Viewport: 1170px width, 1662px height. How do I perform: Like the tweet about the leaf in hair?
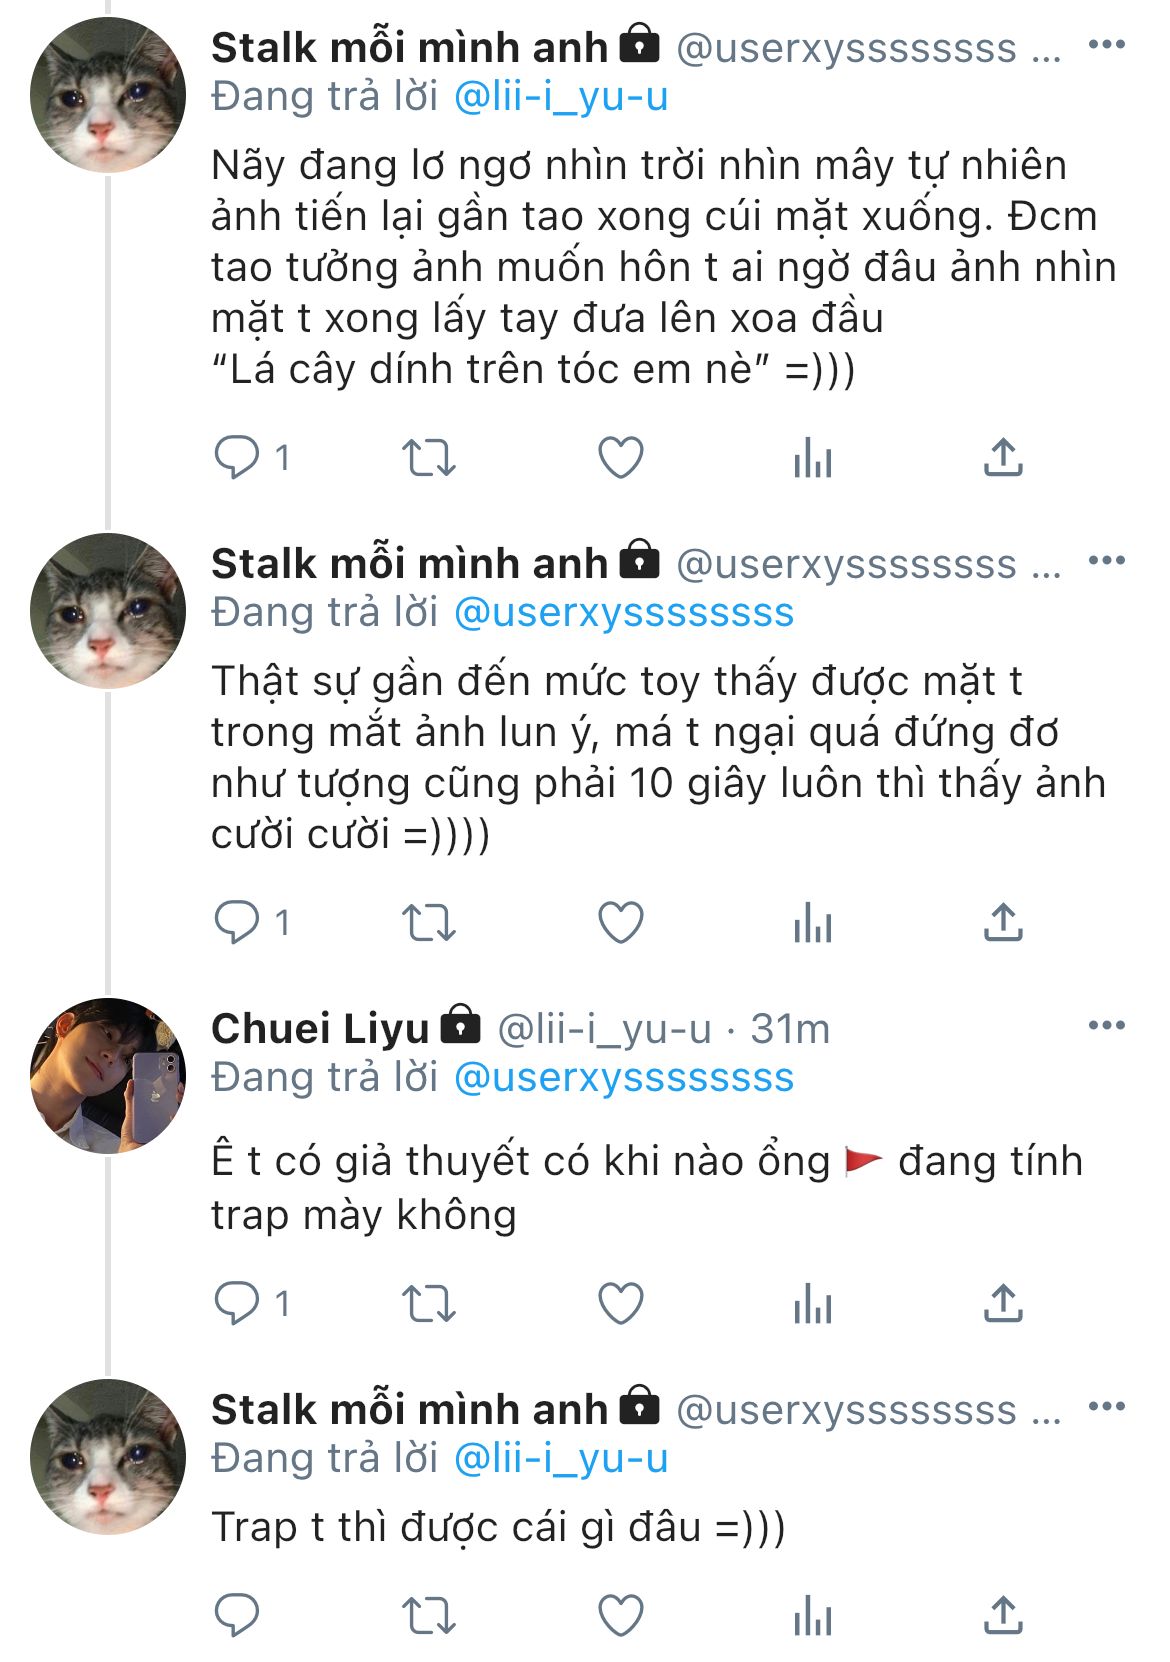click(620, 459)
